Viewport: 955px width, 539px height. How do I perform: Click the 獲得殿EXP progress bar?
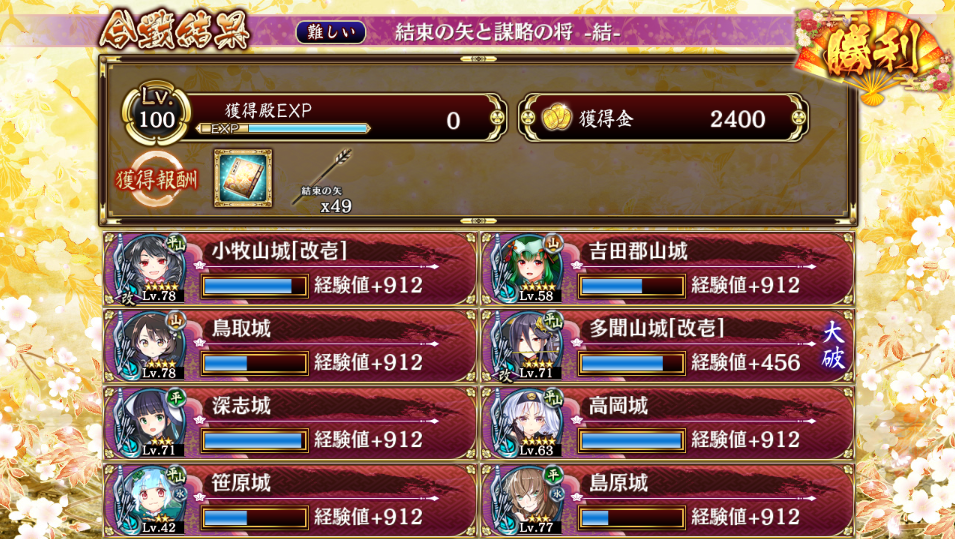coord(284,129)
